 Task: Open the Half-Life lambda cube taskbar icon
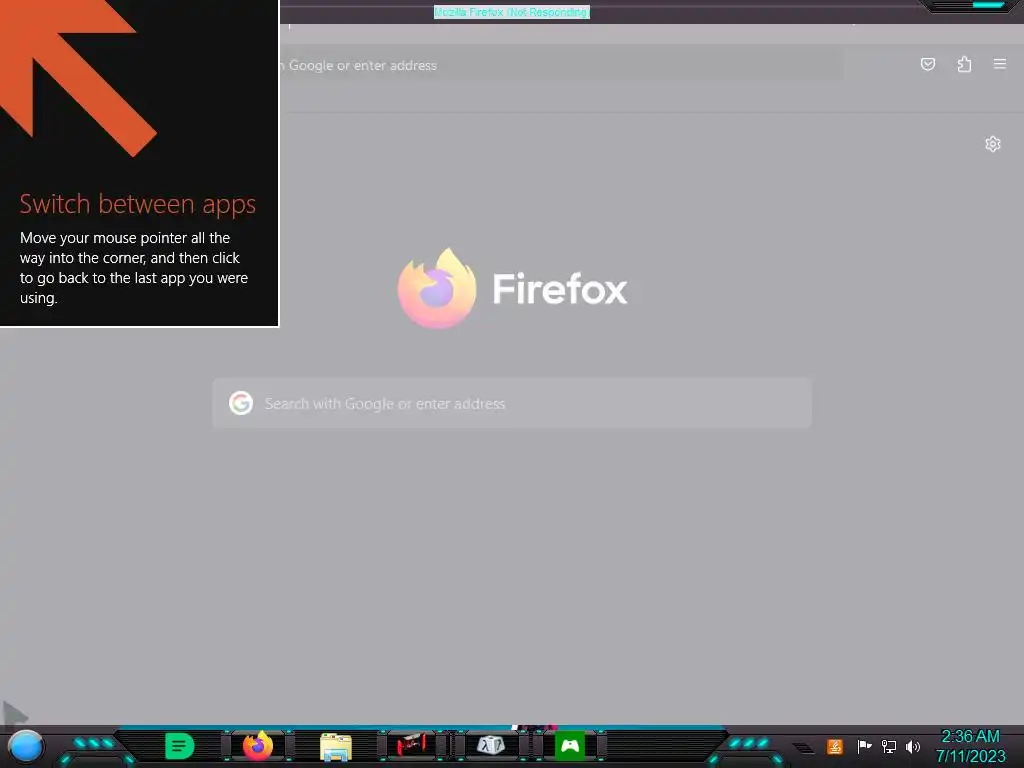tap(491, 745)
